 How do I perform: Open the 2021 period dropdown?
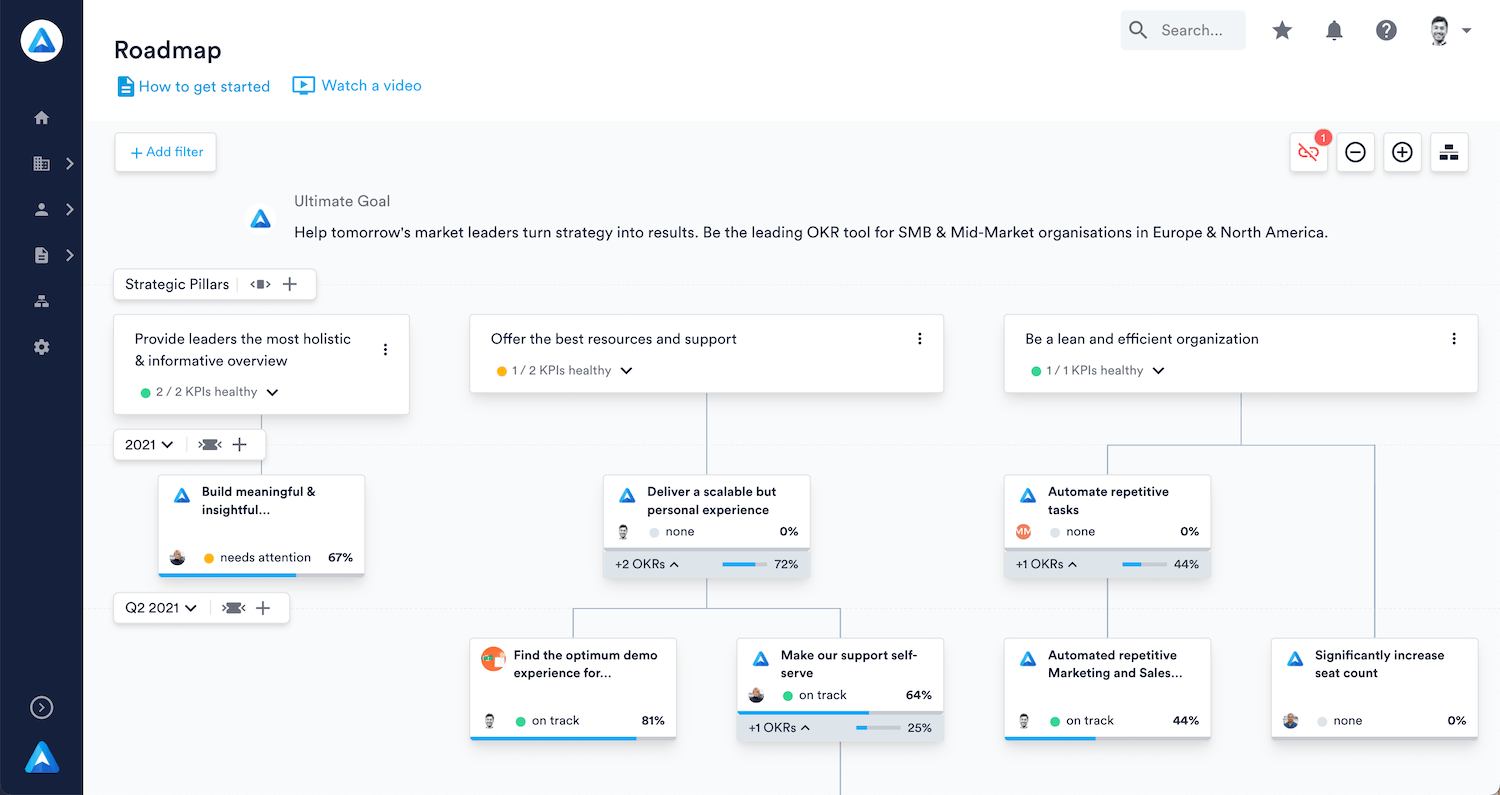pos(149,445)
